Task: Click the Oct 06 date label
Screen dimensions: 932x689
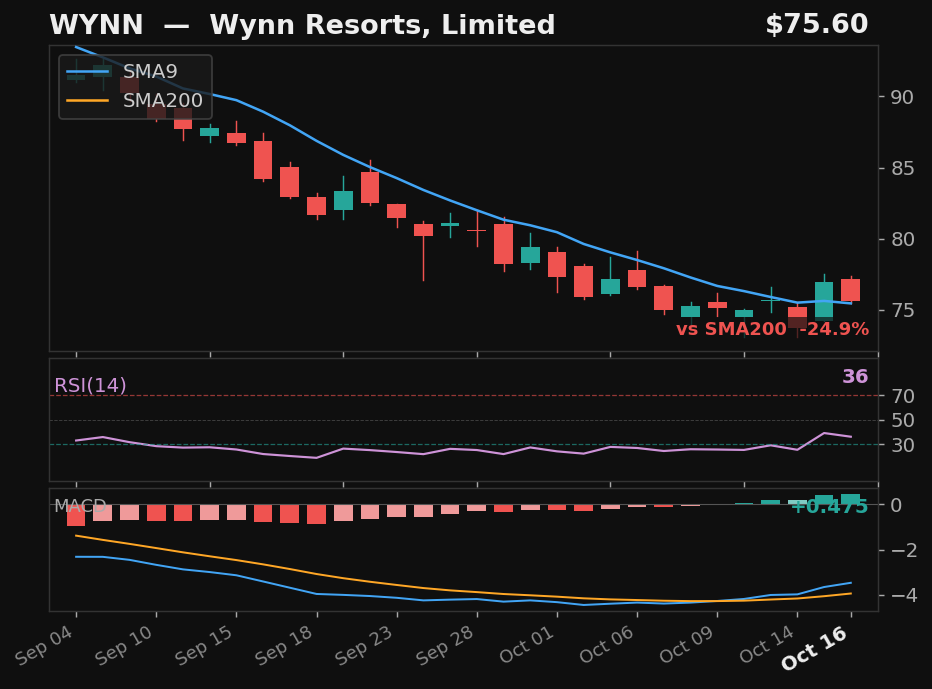Action: [x=607, y=644]
